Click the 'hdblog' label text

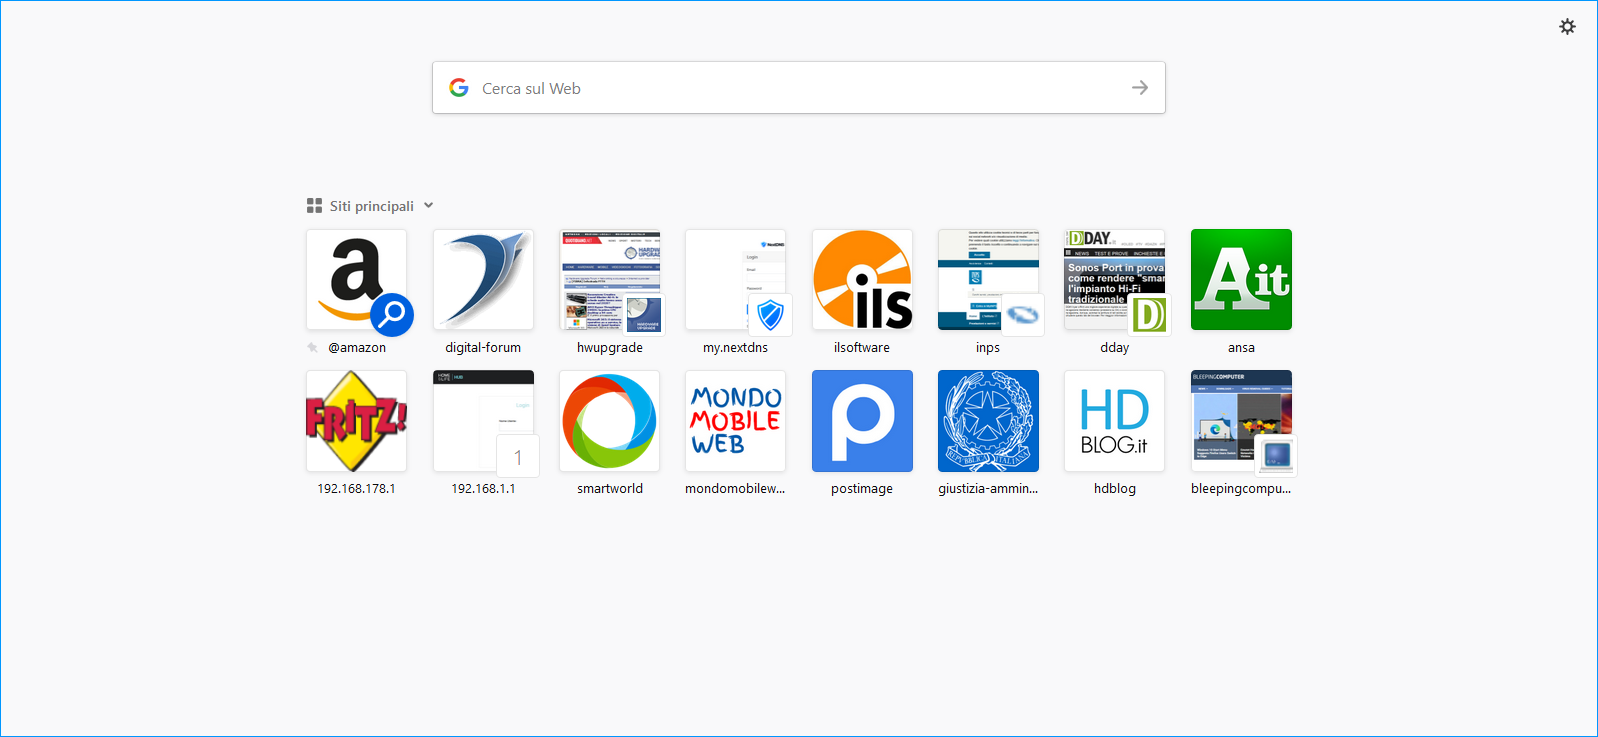coord(1115,488)
